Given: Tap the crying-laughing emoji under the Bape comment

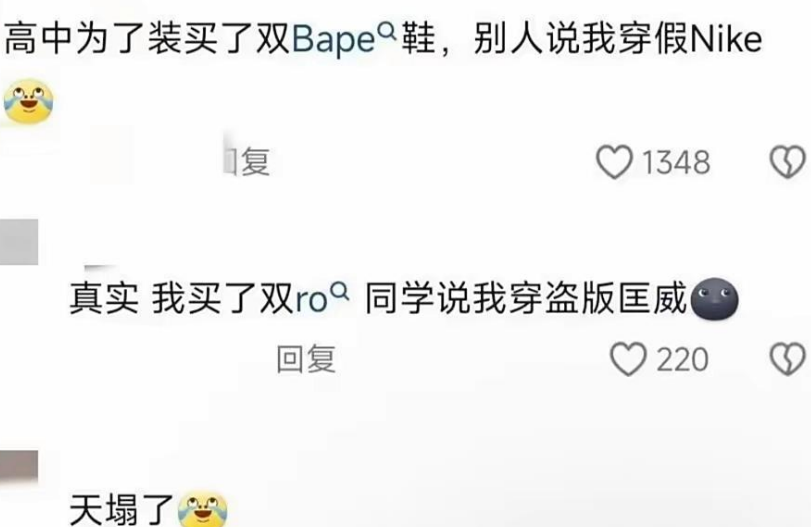Looking at the screenshot, I should tap(28, 101).
